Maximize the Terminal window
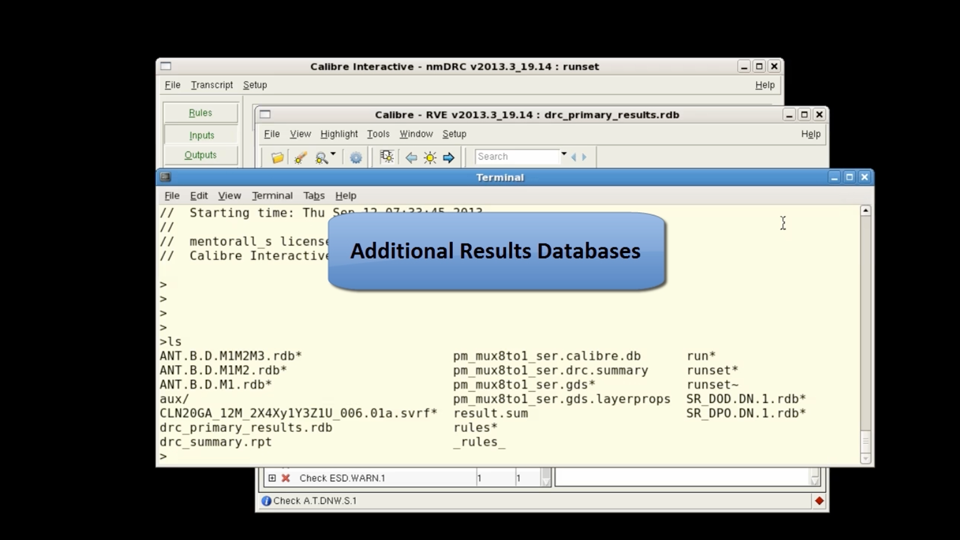The image size is (960, 540). point(849,177)
